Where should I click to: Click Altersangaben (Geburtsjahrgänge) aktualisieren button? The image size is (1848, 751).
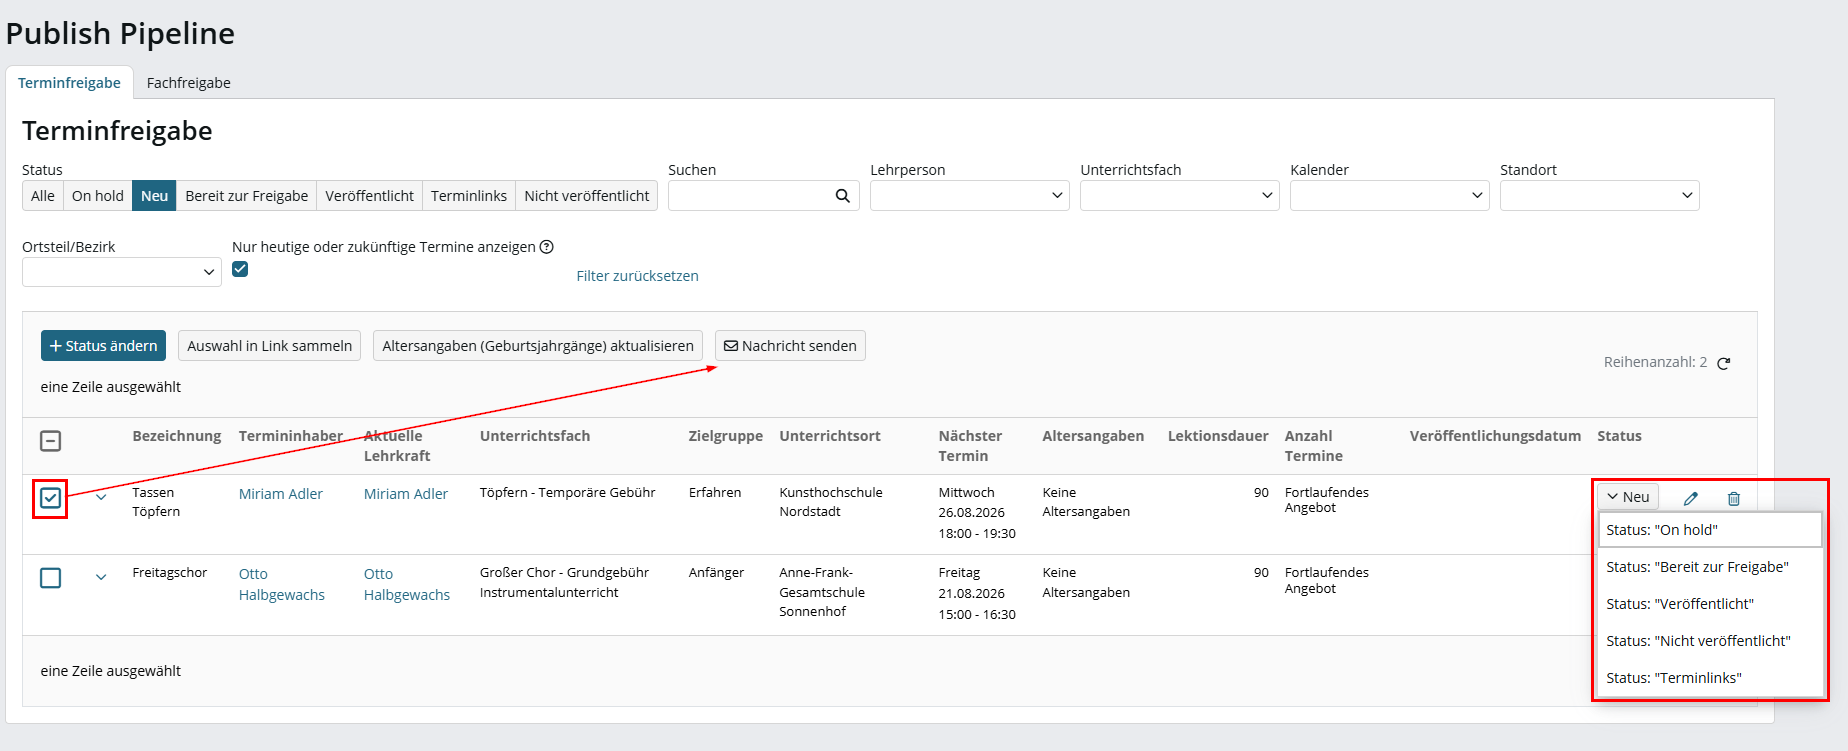[538, 346]
